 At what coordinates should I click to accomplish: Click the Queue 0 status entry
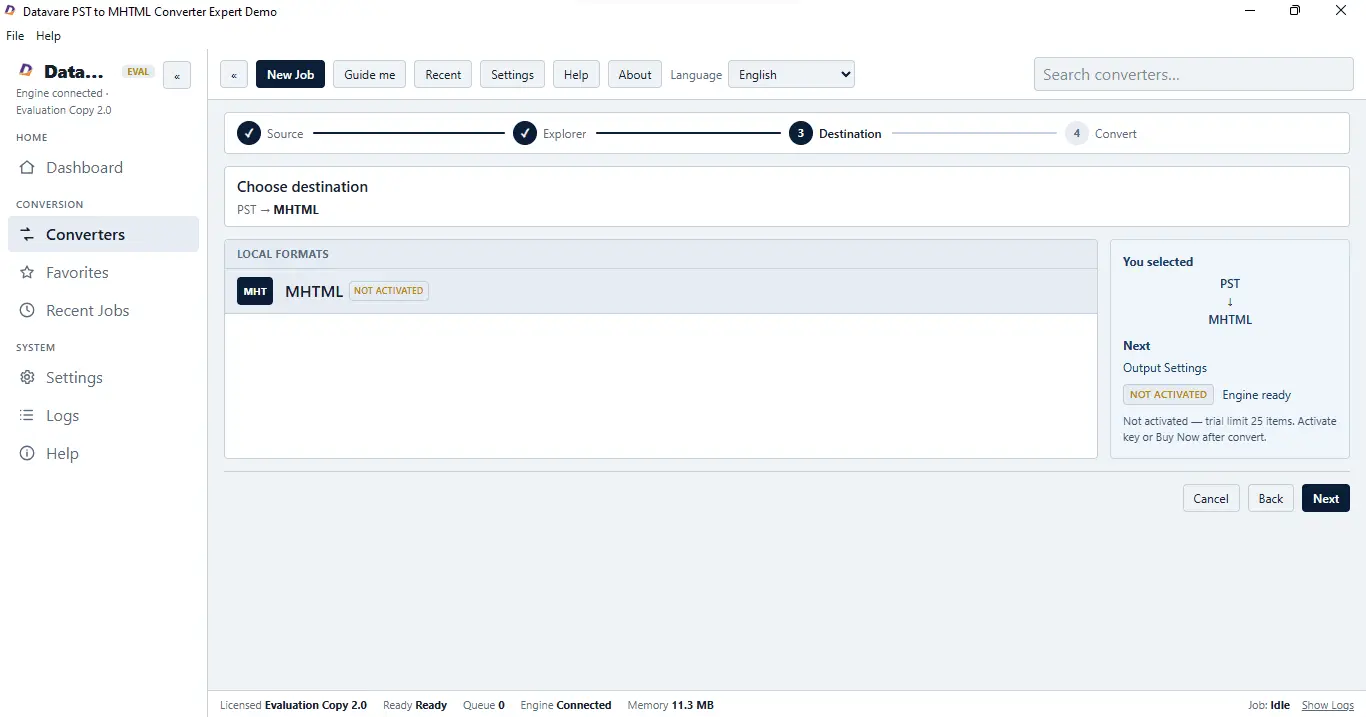coord(484,705)
